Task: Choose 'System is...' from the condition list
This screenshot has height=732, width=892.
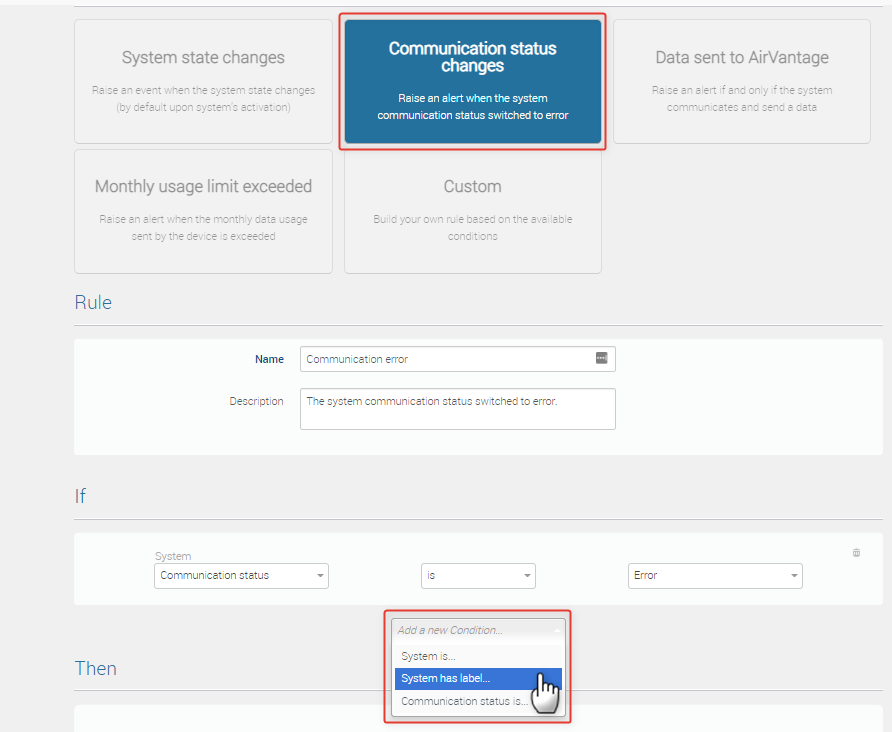Action: [428, 656]
